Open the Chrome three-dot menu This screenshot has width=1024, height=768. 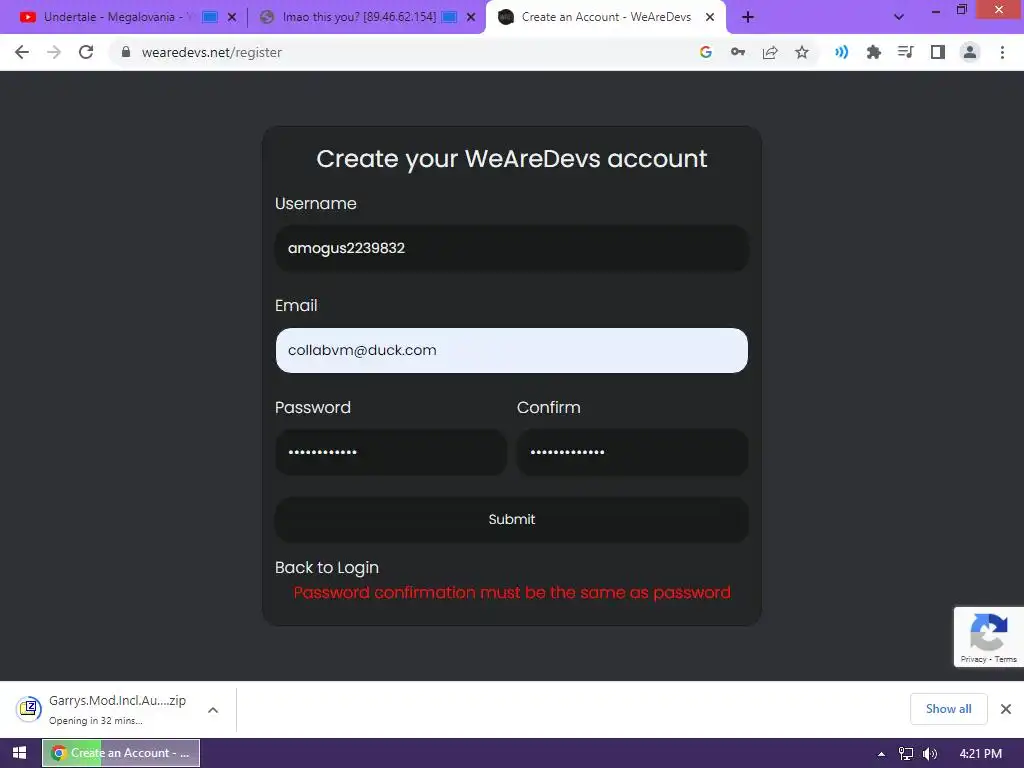(x=1002, y=52)
